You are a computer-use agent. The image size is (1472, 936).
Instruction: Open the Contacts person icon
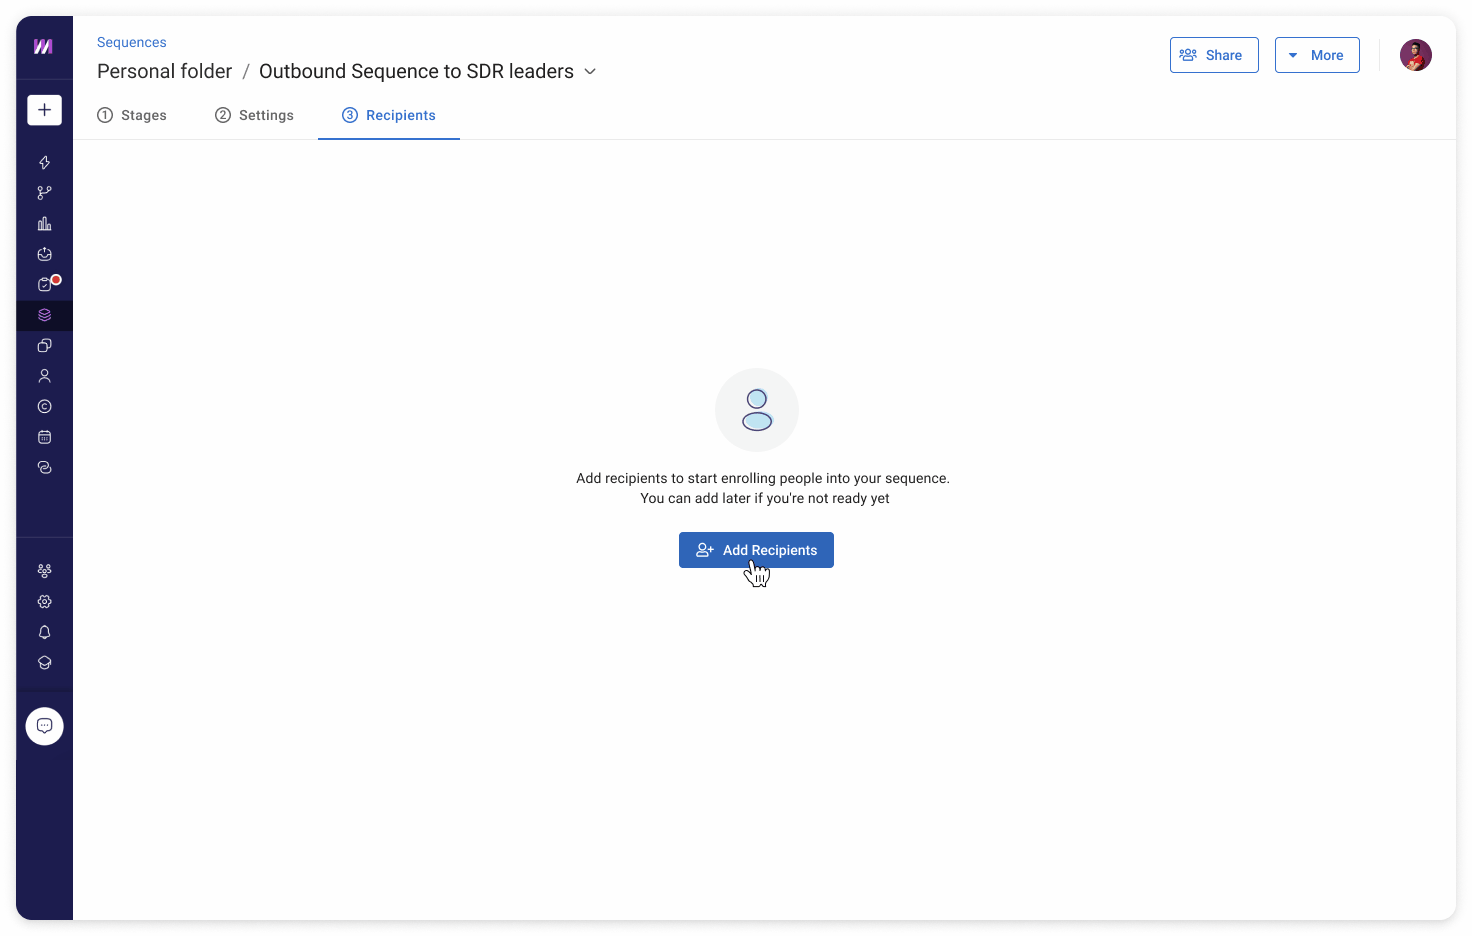click(x=44, y=375)
